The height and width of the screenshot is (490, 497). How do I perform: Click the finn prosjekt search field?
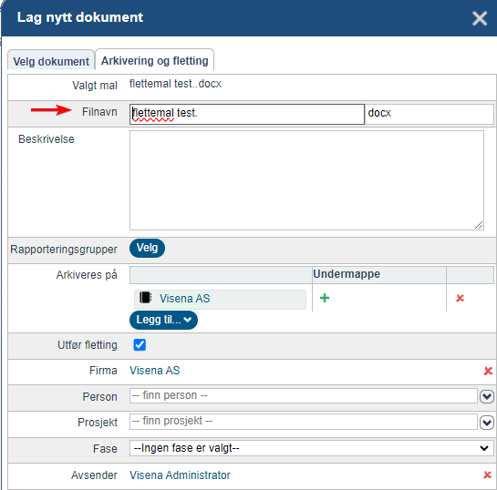pyautogui.click(x=303, y=421)
